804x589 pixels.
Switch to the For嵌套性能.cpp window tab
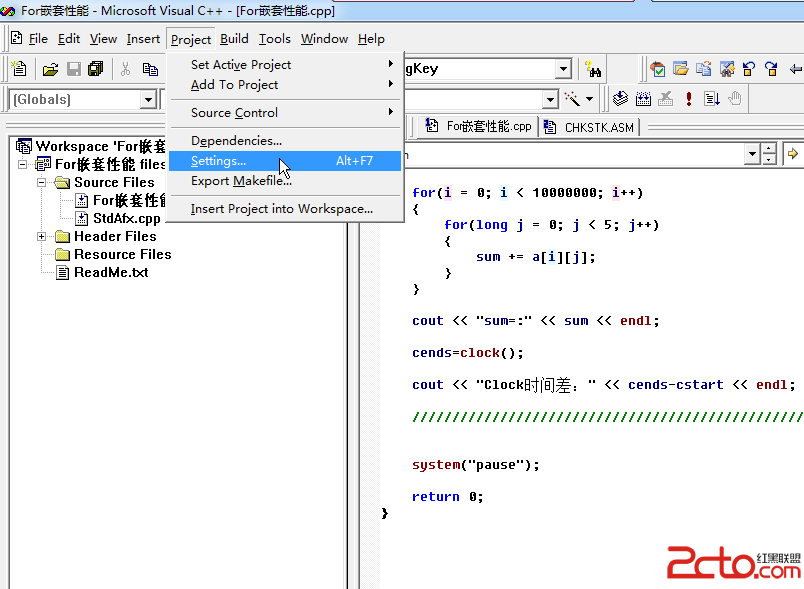click(x=479, y=126)
